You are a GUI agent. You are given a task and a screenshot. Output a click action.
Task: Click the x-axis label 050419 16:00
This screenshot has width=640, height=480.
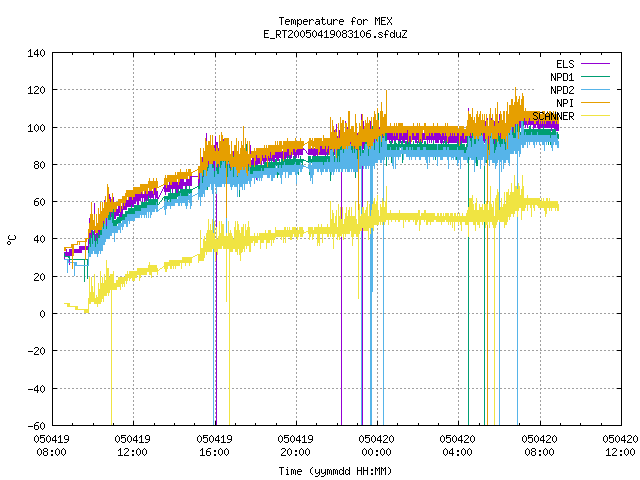coord(214,446)
